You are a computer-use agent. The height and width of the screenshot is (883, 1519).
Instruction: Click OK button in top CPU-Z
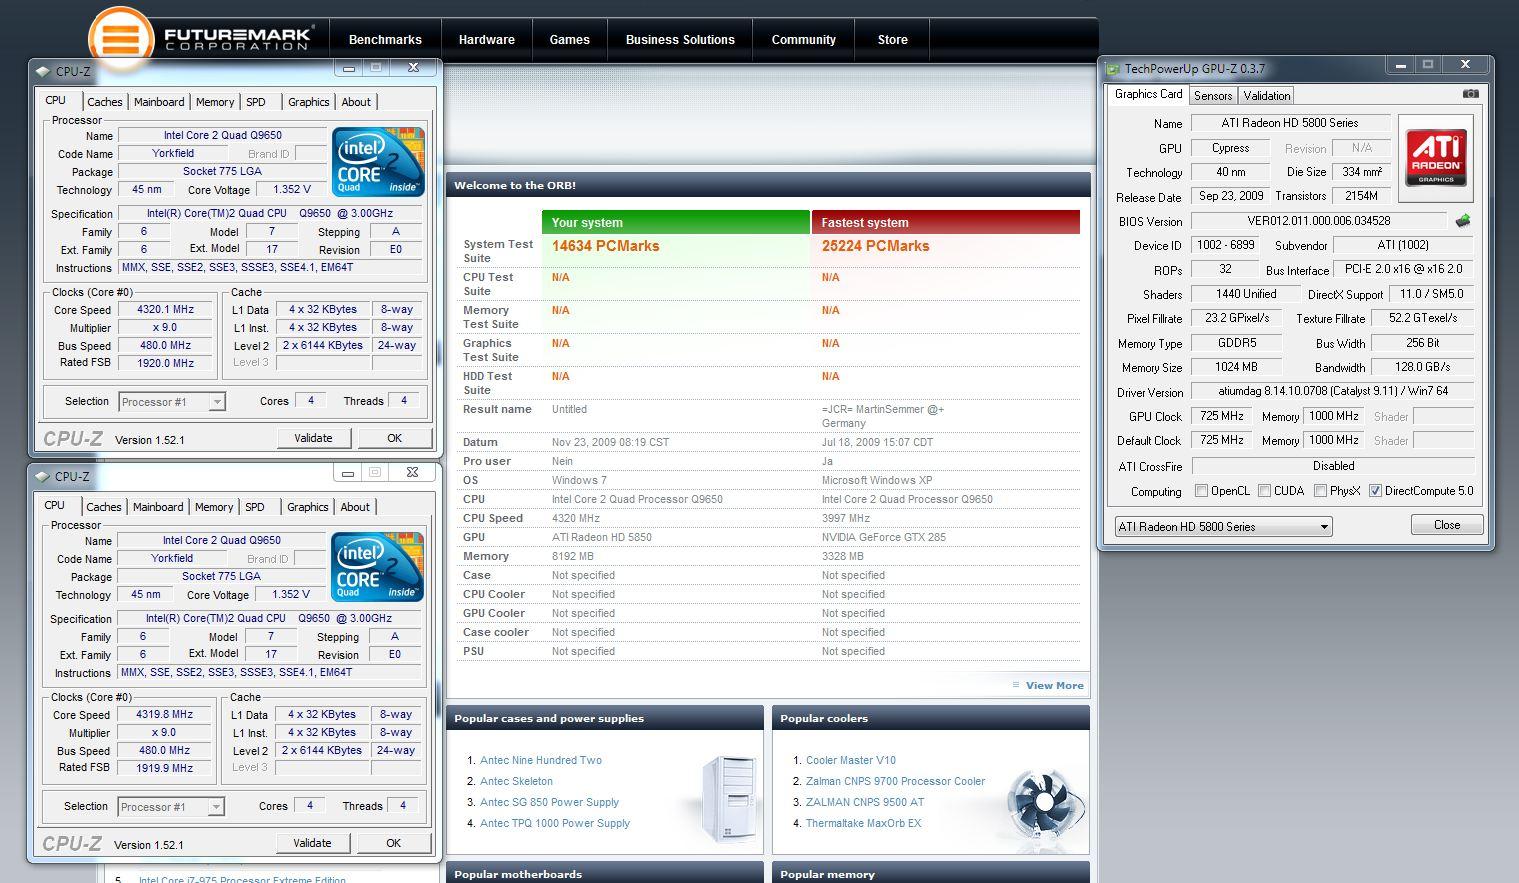[395, 438]
